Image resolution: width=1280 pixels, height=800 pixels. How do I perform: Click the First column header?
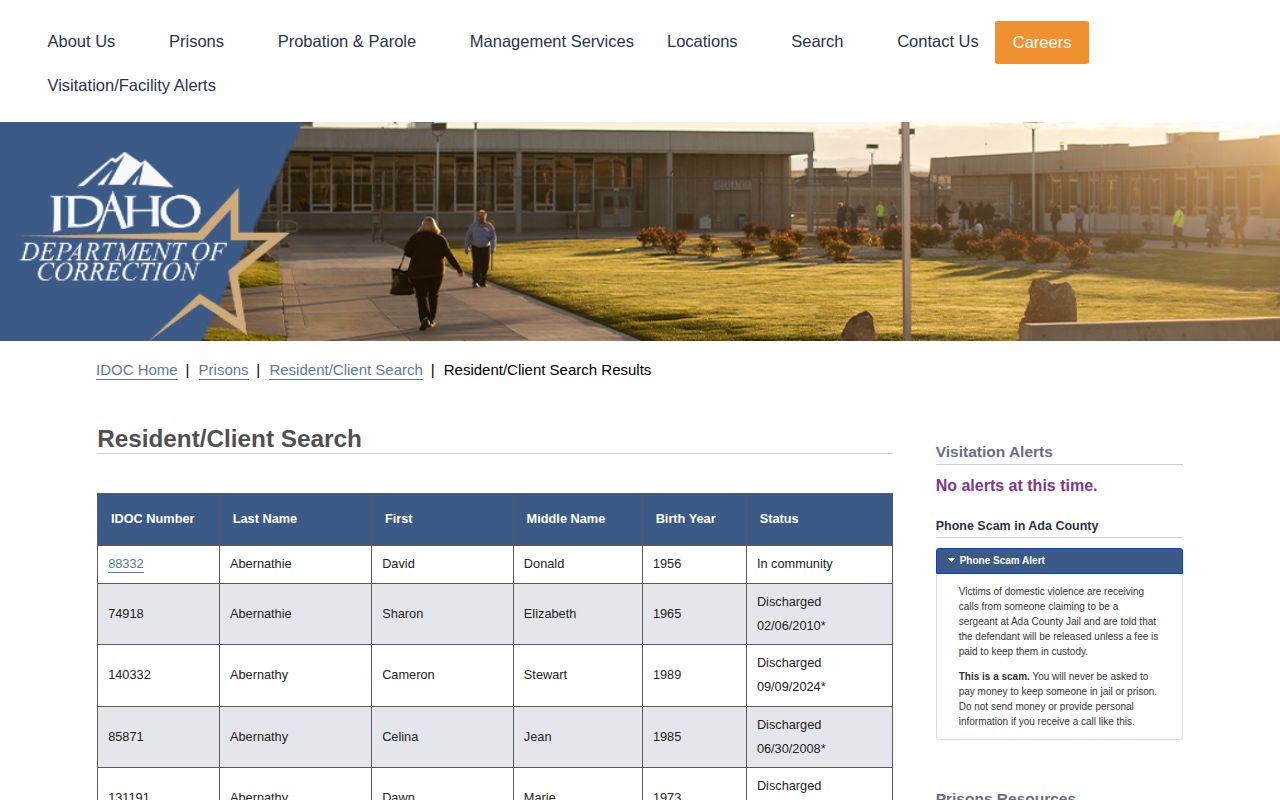[x=442, y=519]
